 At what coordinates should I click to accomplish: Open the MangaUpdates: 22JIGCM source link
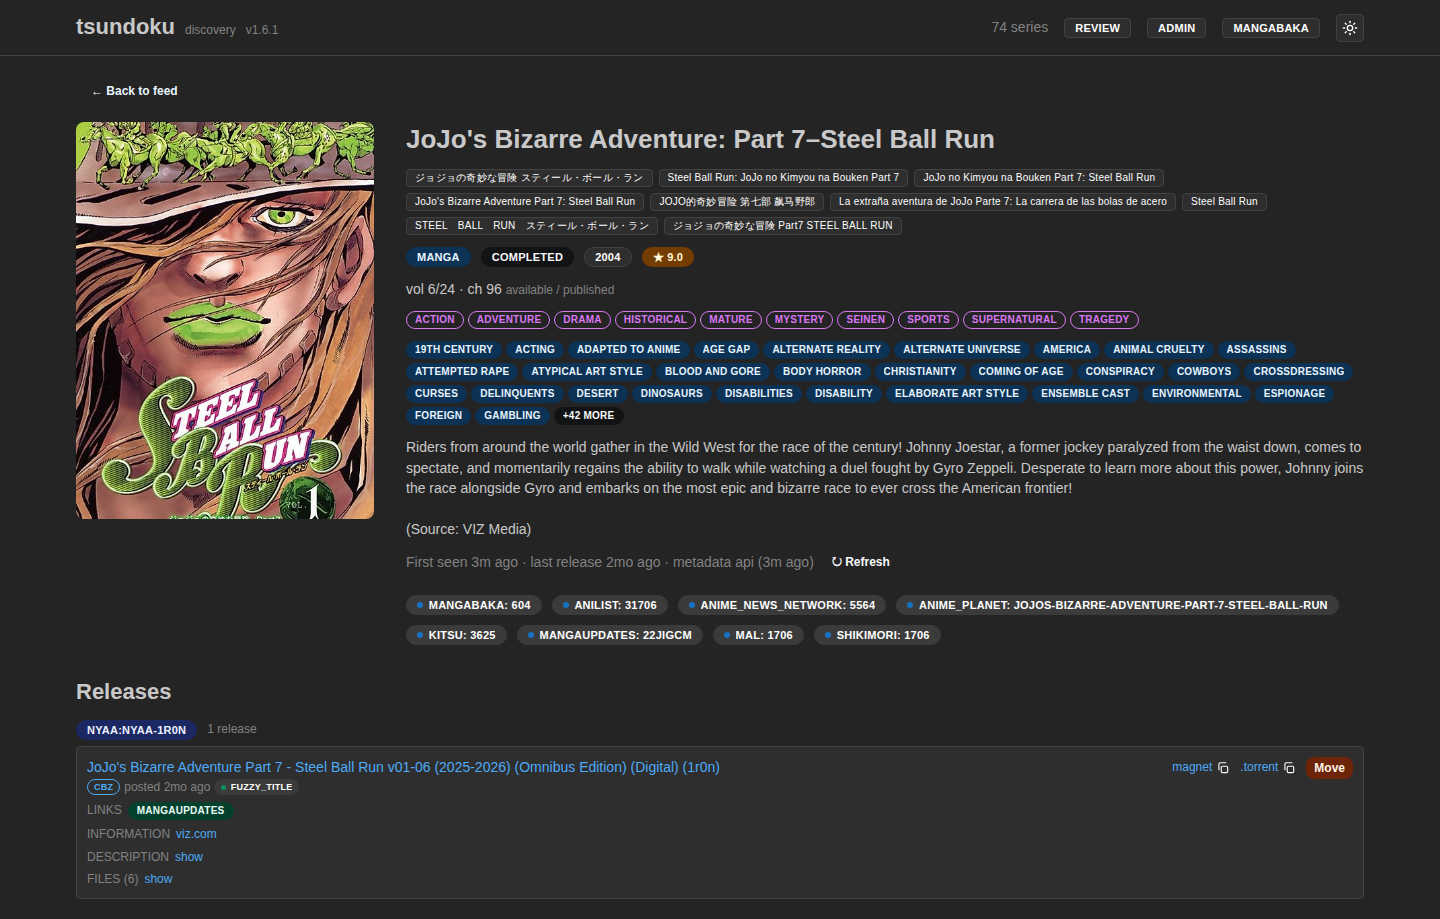610,635
